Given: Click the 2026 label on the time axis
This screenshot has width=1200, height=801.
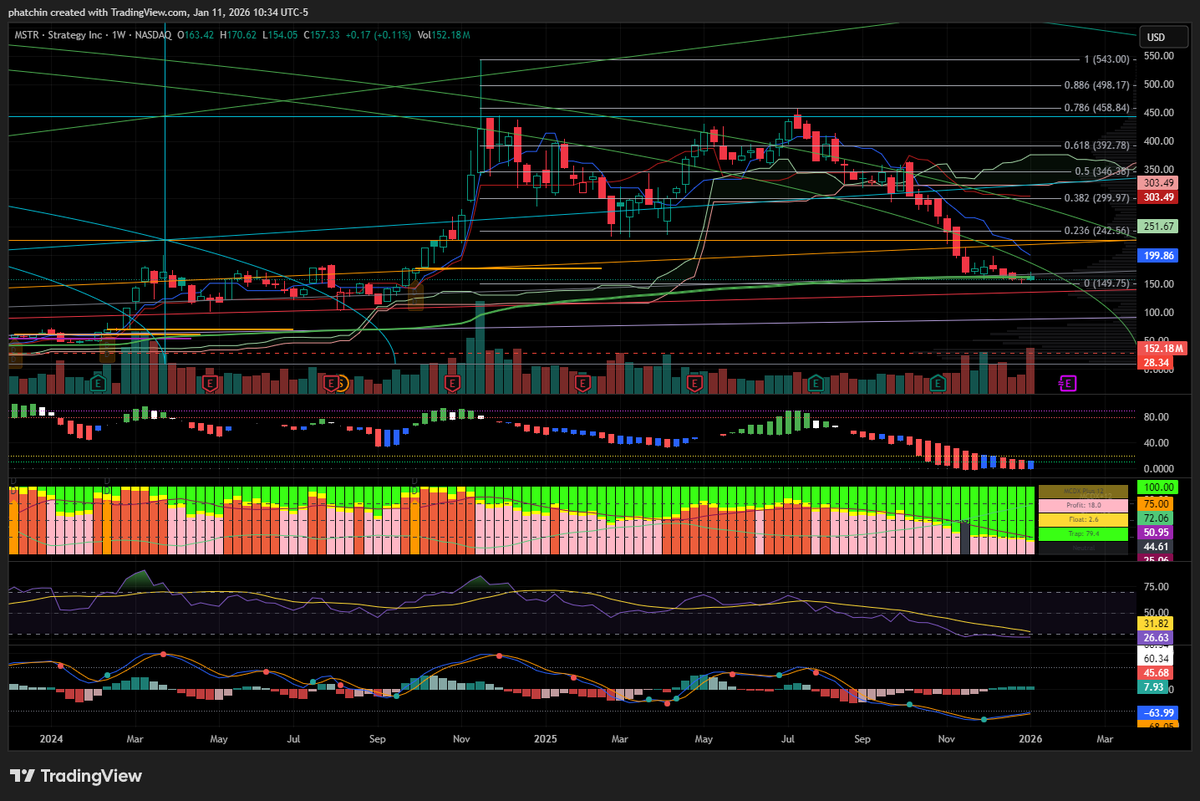Looking at the screenshot, I should (1031, 739).
